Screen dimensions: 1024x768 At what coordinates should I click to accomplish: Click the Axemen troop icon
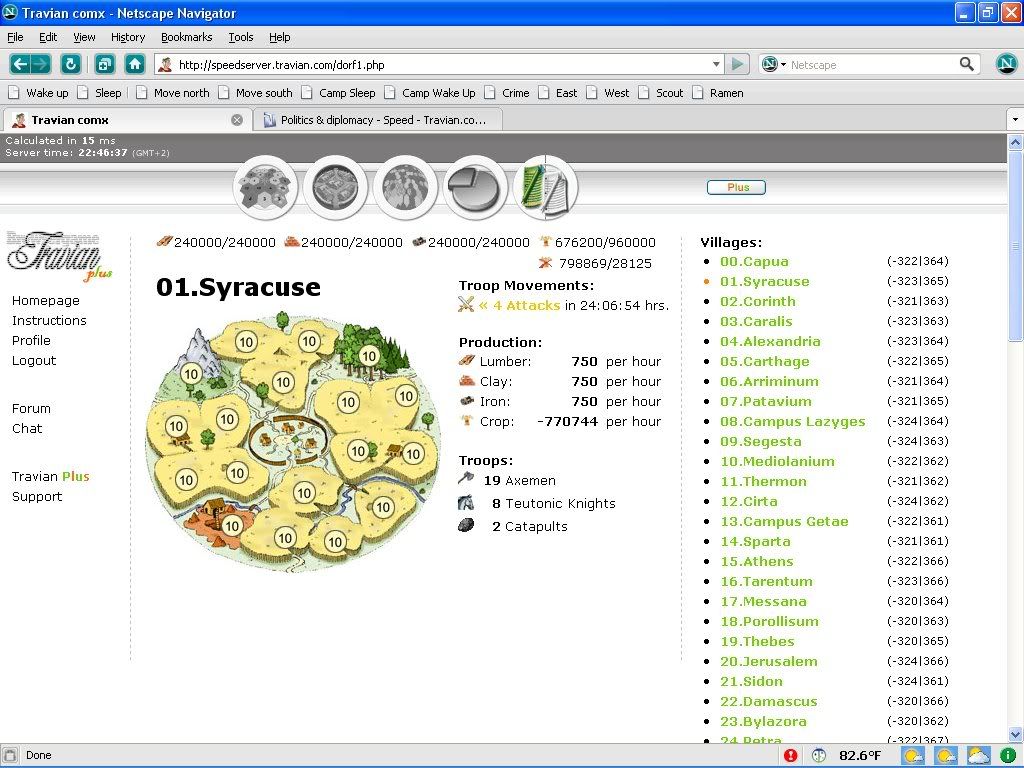[466, 479]
